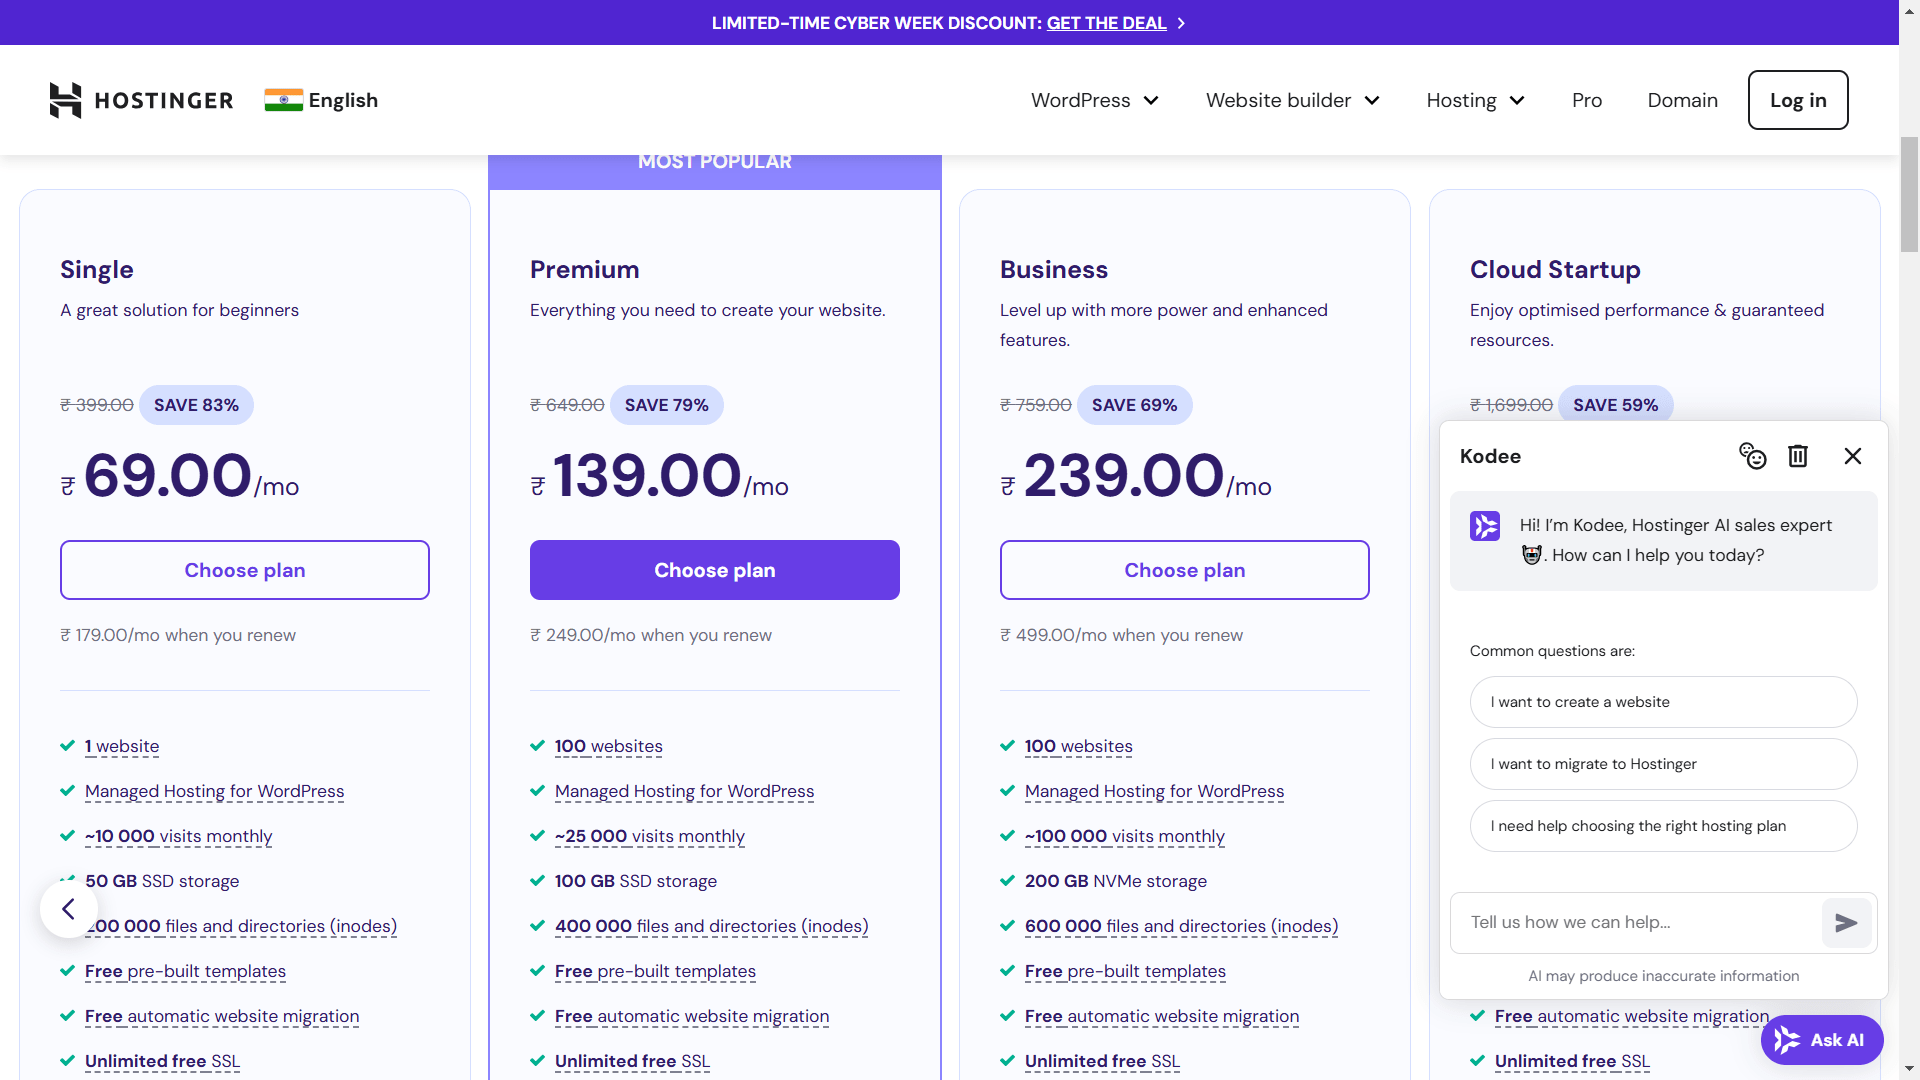The height and width of the screenshot is (1080, 1920).
Task: Click the left carousel arrow button
Action: pos(68,909)
